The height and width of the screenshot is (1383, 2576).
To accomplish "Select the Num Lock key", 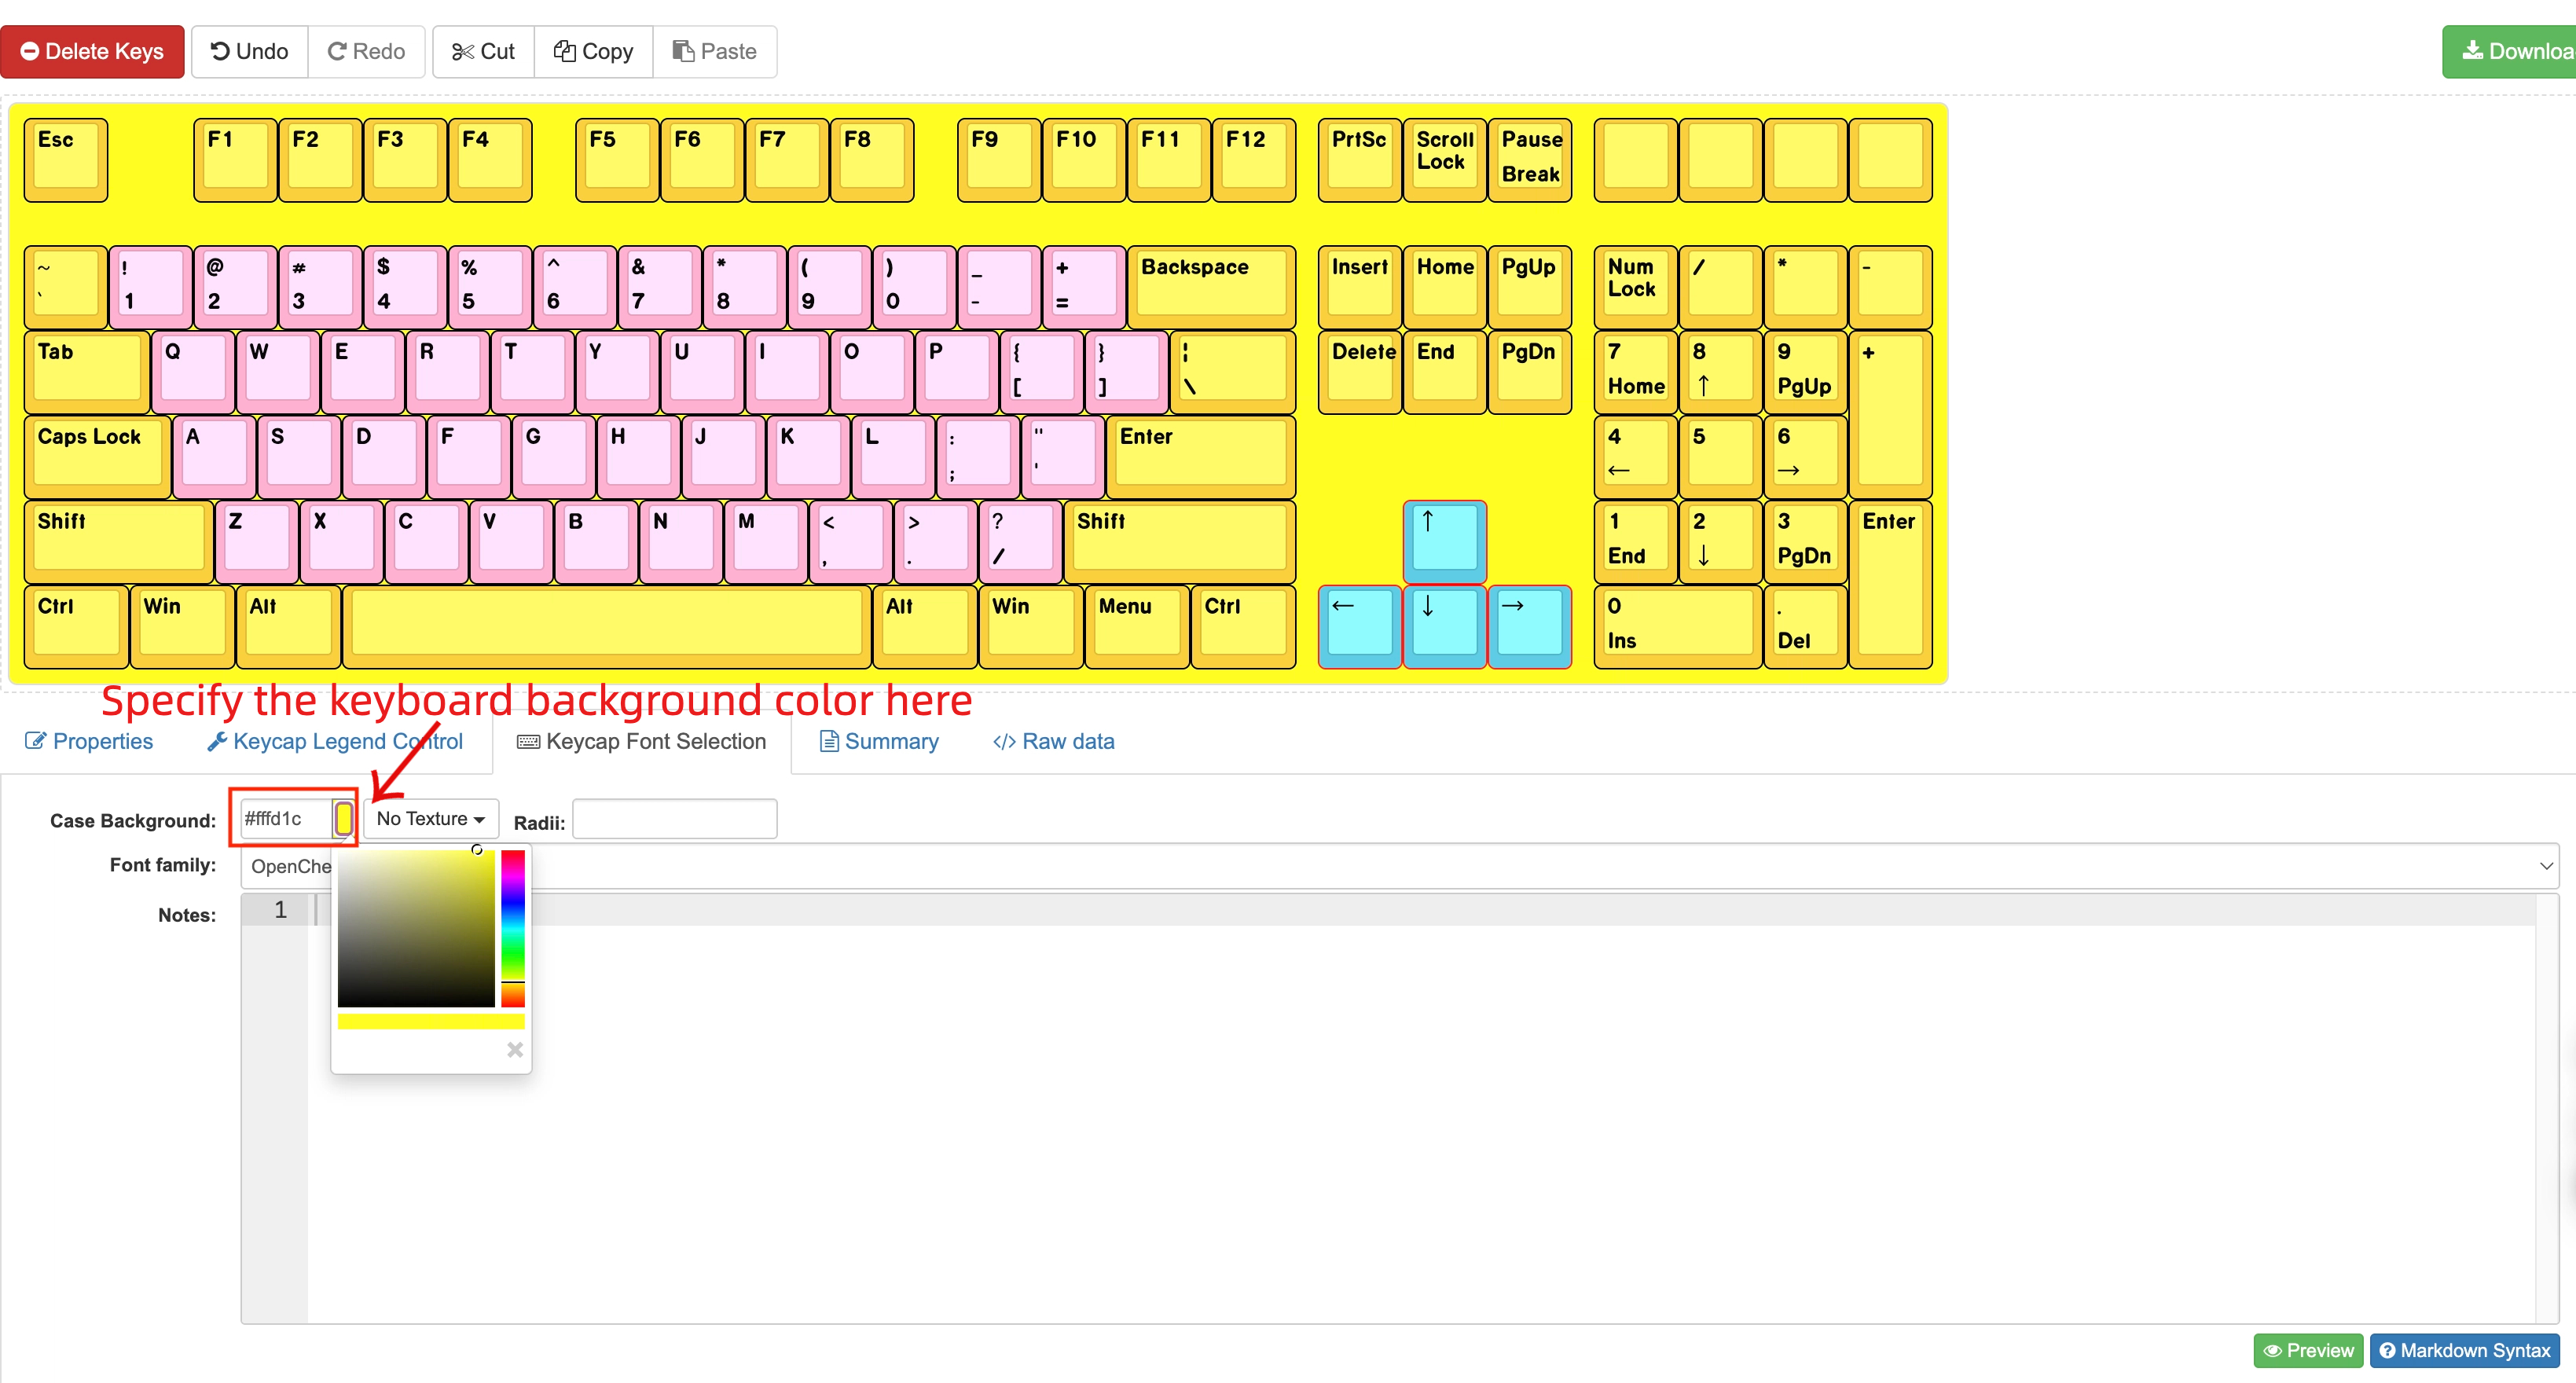I will click(x=1636, y=288).
